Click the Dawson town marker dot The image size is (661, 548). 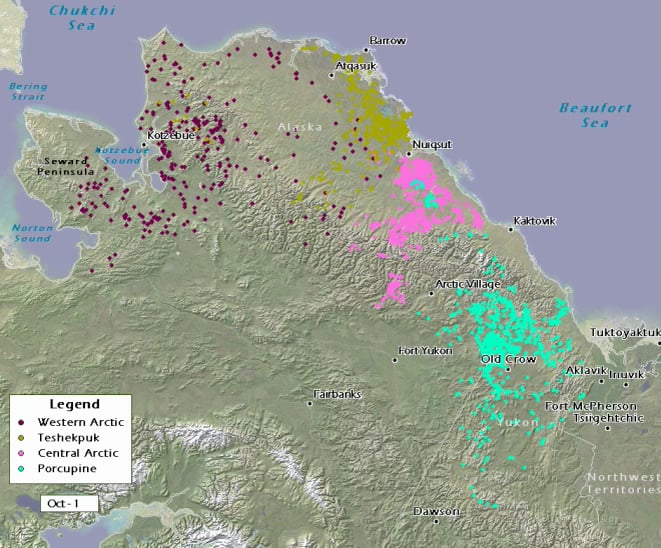pyautogui.click(x=436, y=521)
